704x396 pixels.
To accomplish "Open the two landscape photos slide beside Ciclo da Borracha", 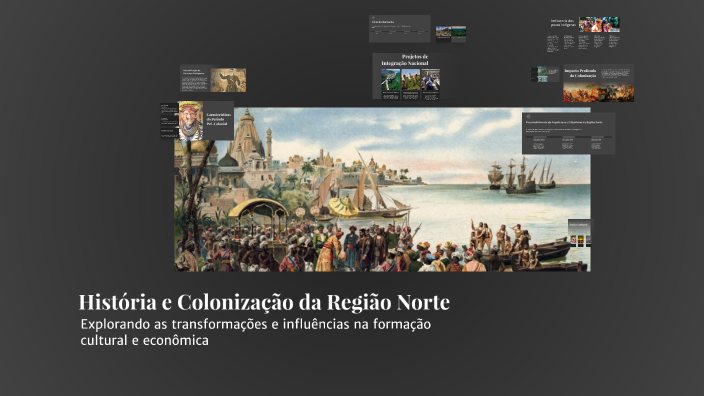I will click(x=451, y=34).
